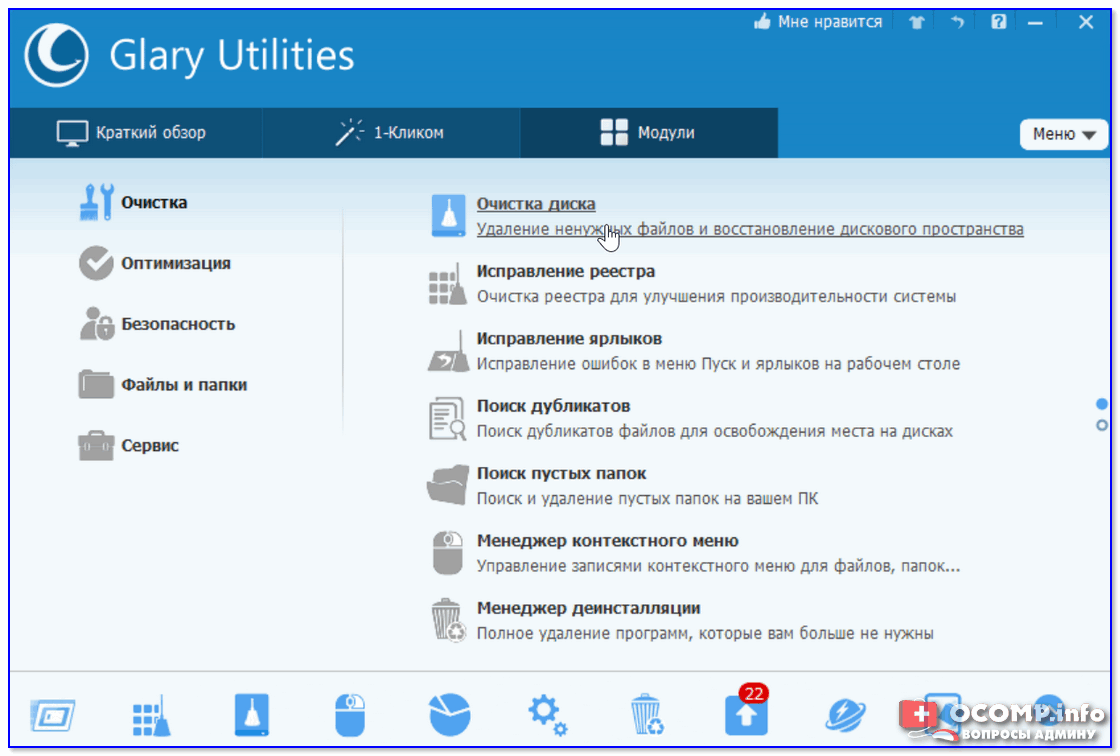The image size is (1120, 756).
Task: Click the planet browser icon in bottom toolbar
Action: pos(846,716)
